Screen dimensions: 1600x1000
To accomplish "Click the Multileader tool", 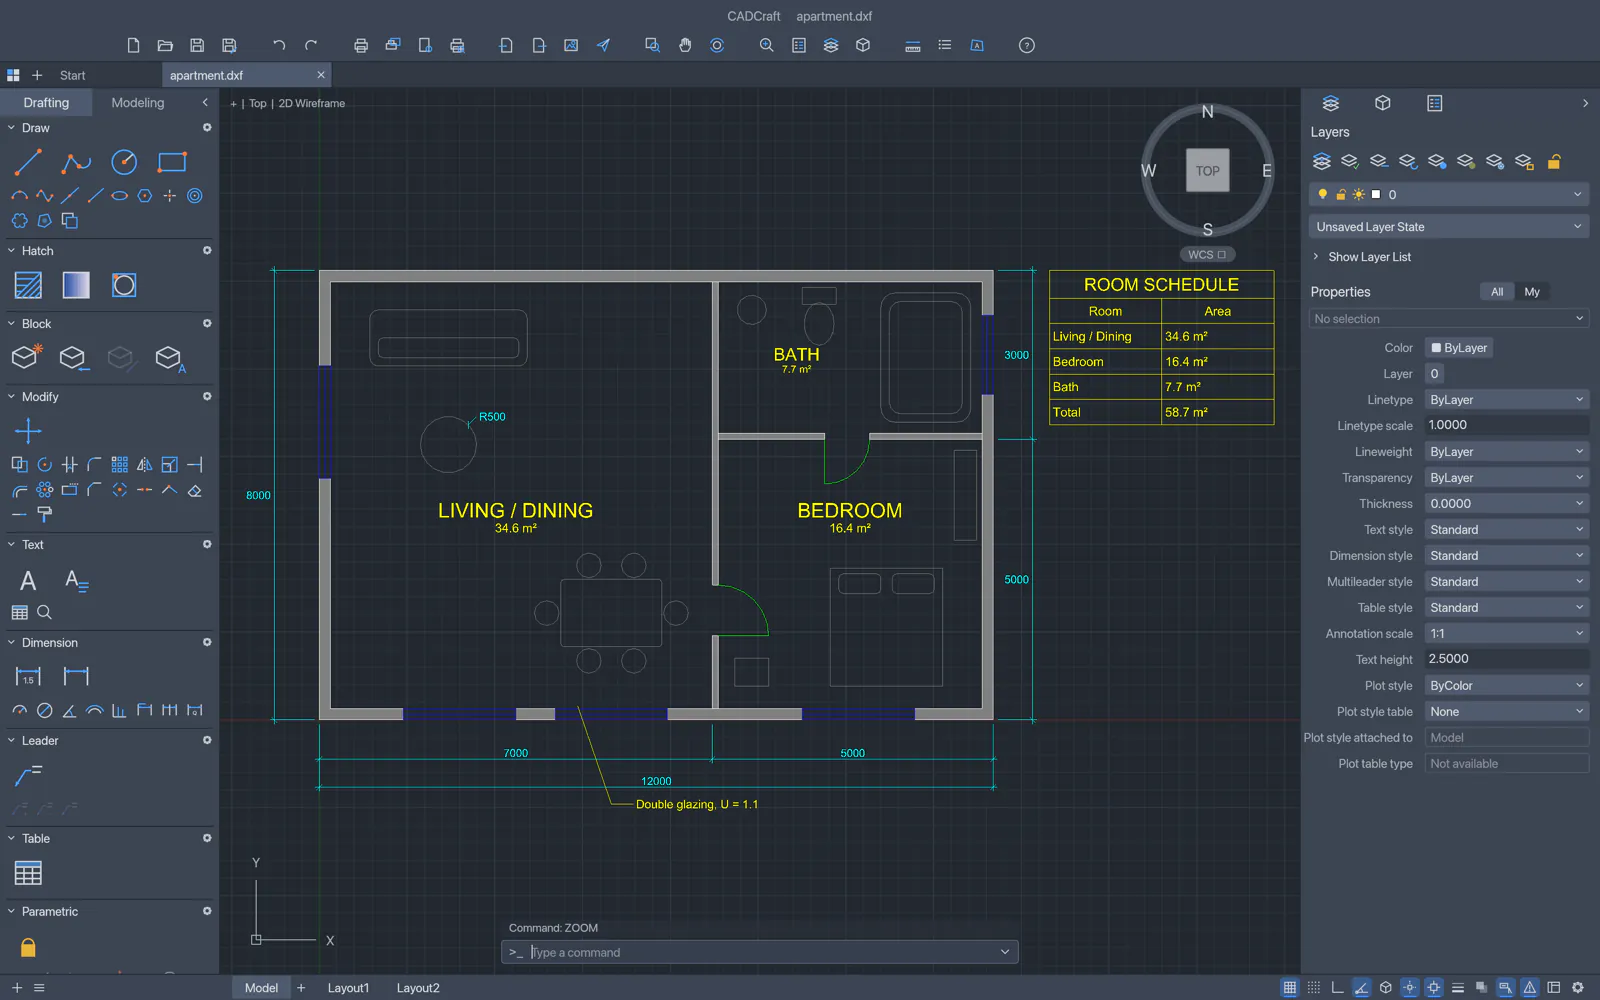I will click(x=28, y=775).
